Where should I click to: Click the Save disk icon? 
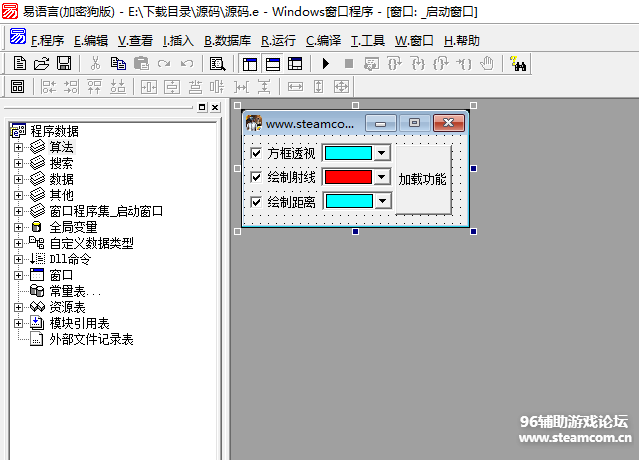coord(63,63)
